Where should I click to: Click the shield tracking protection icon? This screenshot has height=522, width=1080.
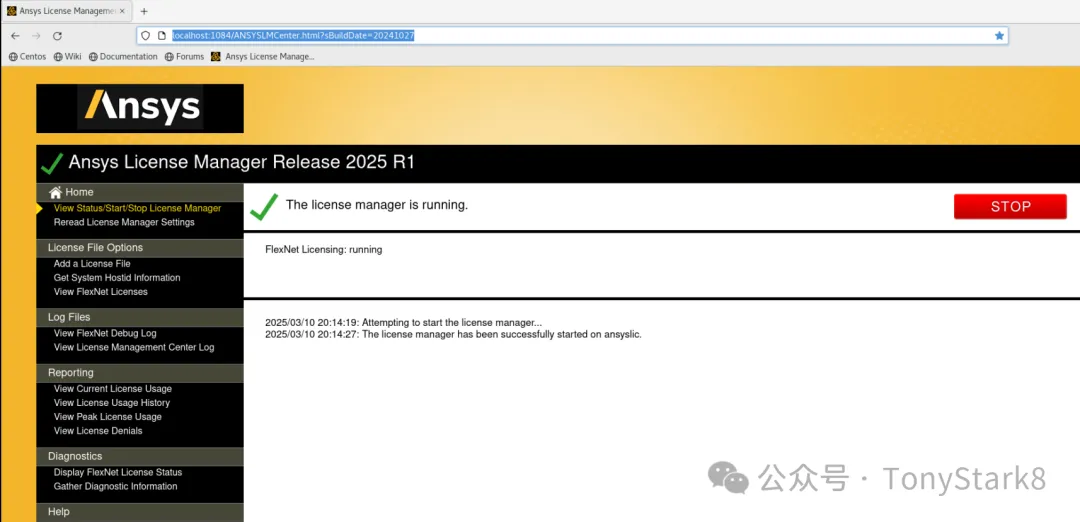(145, 36)
